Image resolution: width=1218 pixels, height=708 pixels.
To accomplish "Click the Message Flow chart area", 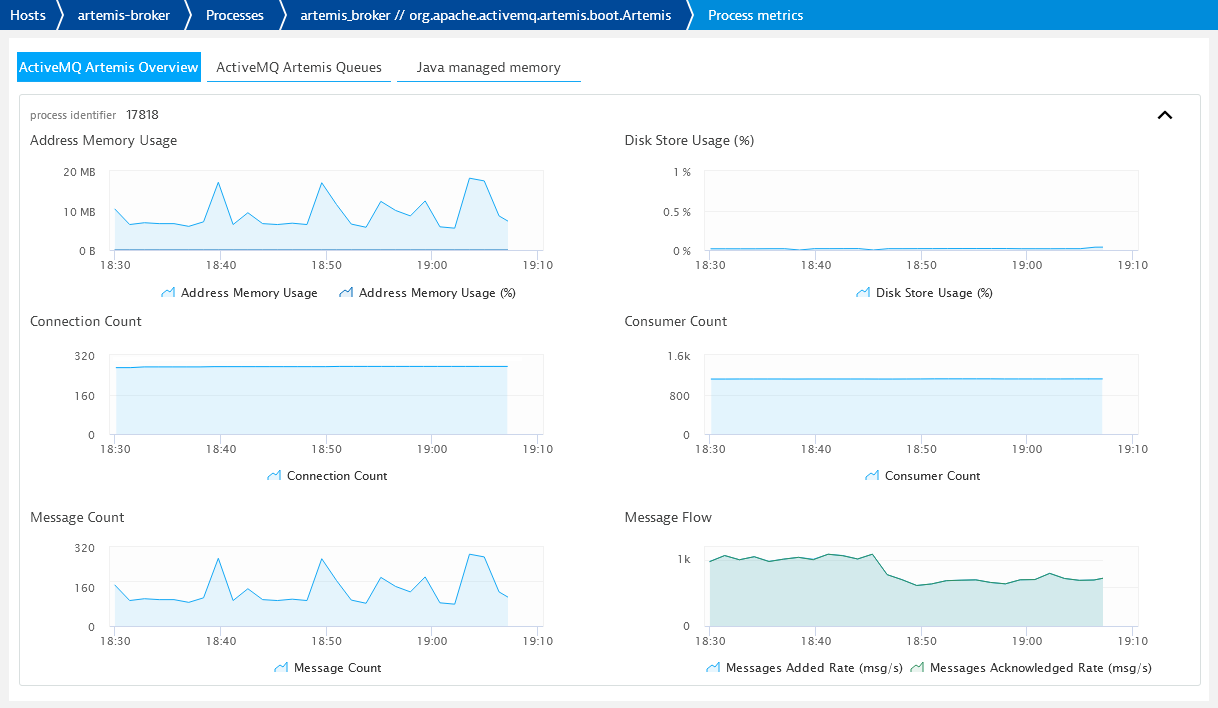I will coord(920,586).
